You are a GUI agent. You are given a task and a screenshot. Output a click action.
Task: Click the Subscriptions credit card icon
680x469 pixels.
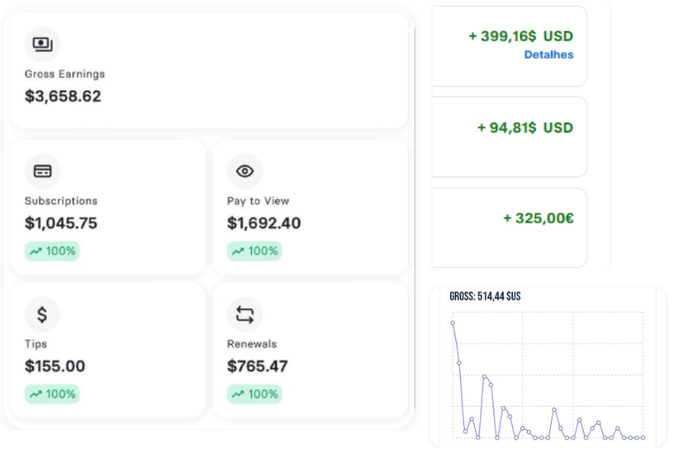click(42, 171)
